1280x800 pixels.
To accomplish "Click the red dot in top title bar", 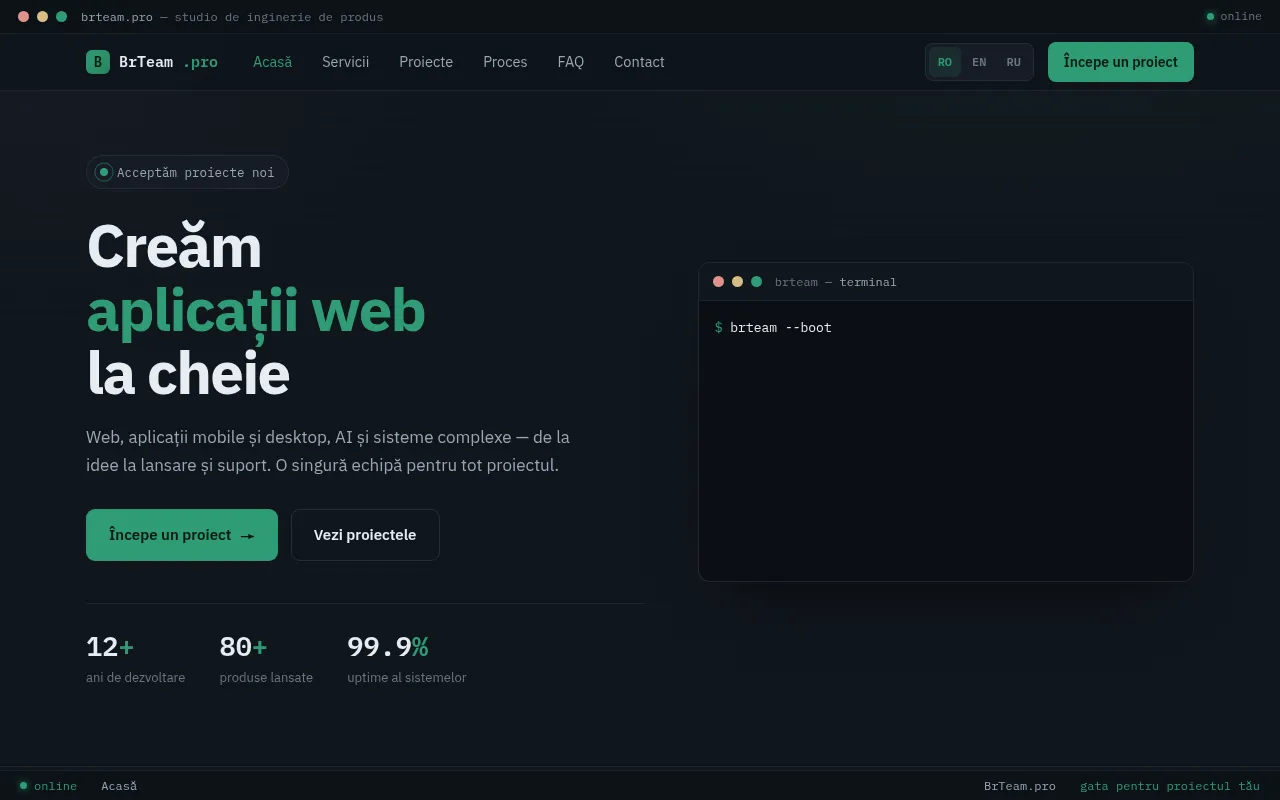I will coord(24,17).
